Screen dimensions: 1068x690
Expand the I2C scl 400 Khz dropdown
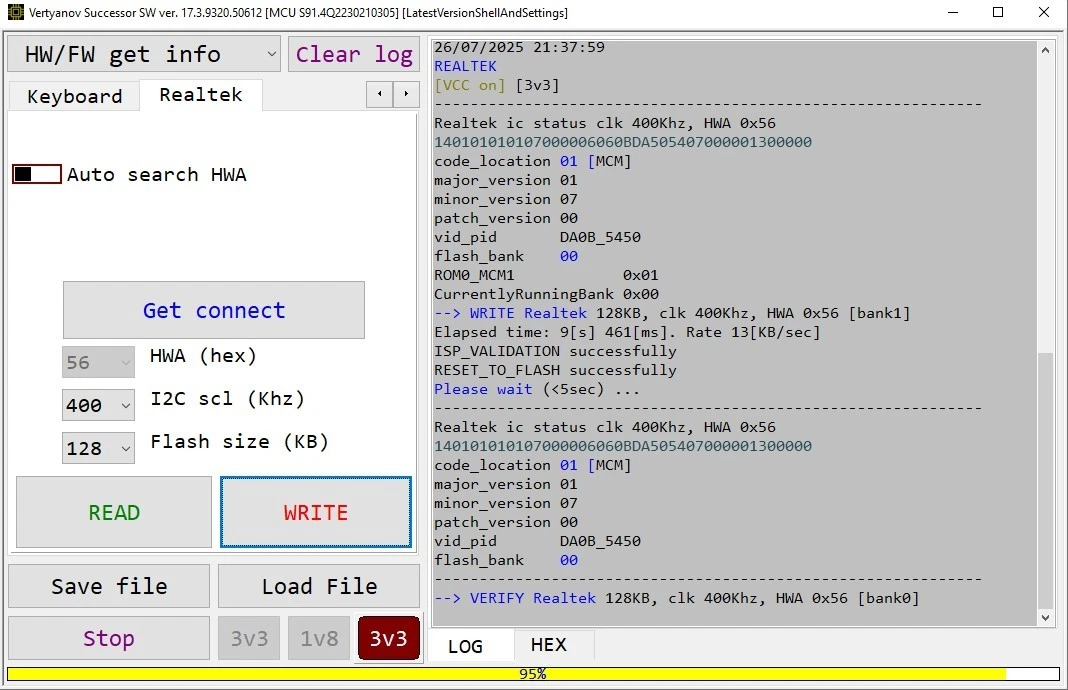pyautogui.click(x=98, y=405)
